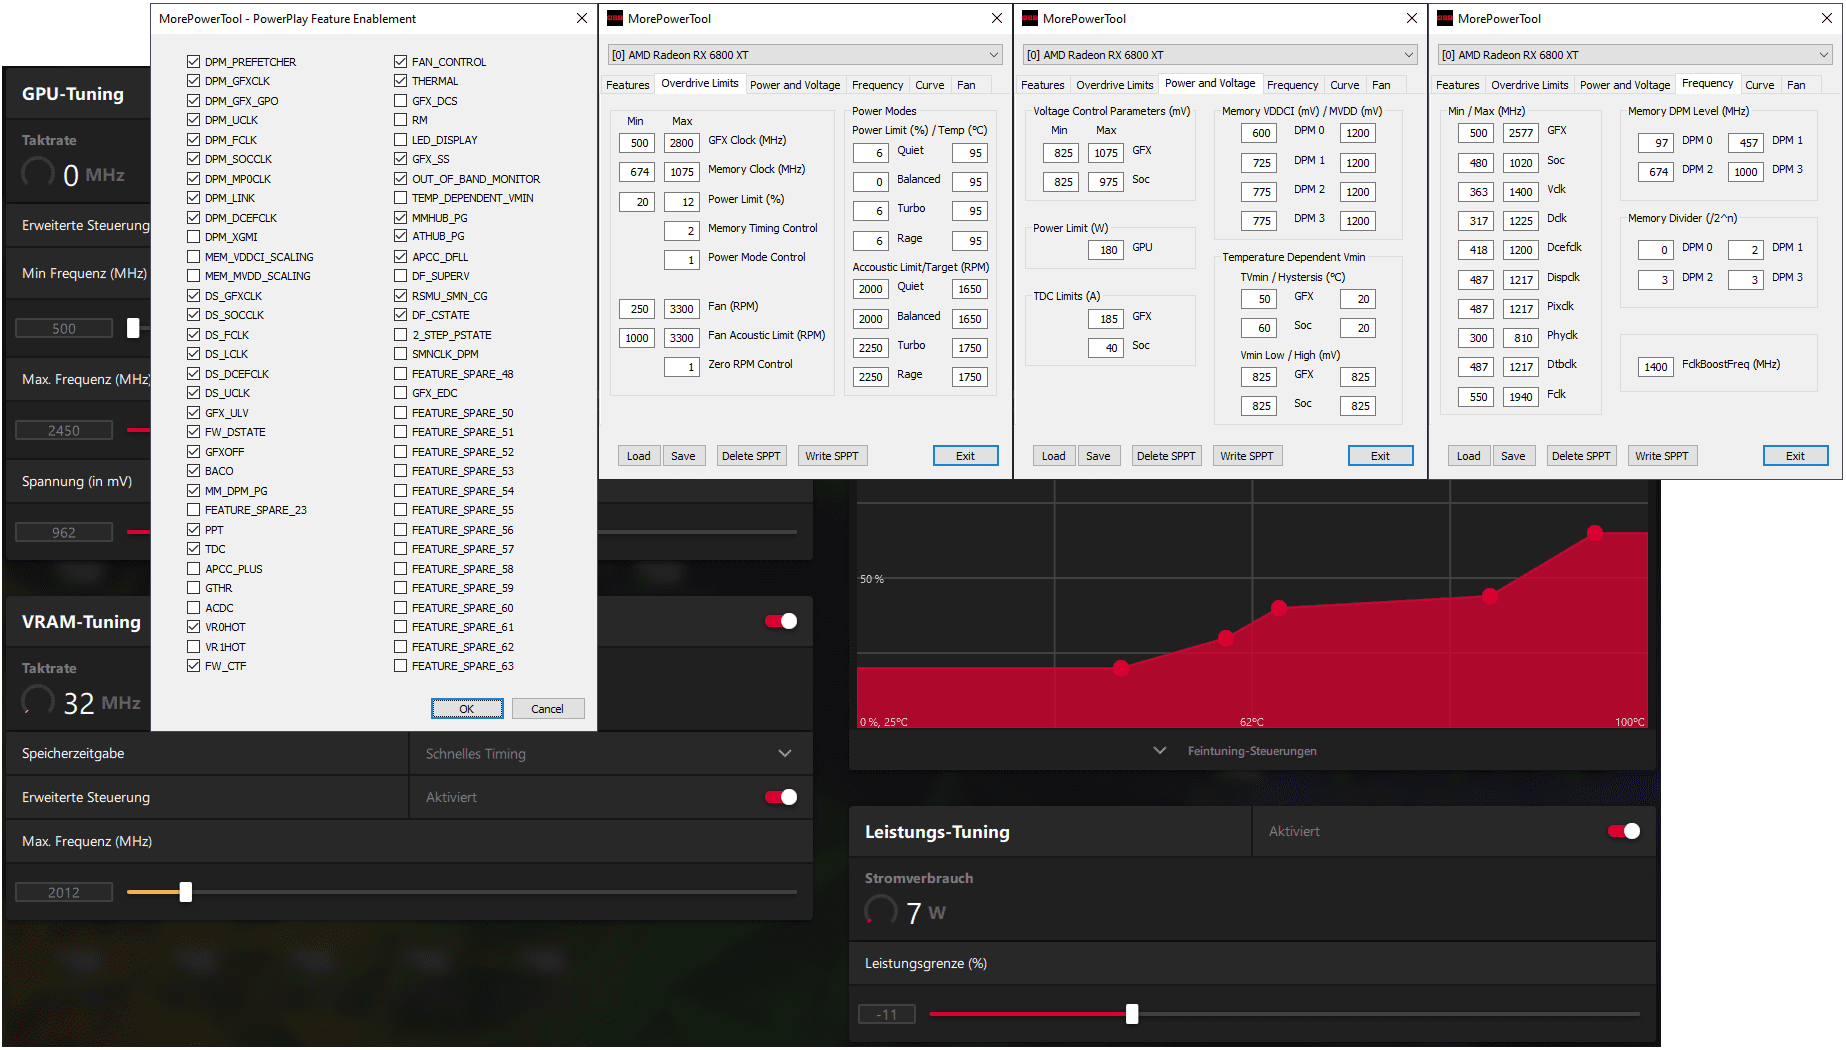Click Delete SPPT in the Power and Voltage window

(x=1166, y=456)
